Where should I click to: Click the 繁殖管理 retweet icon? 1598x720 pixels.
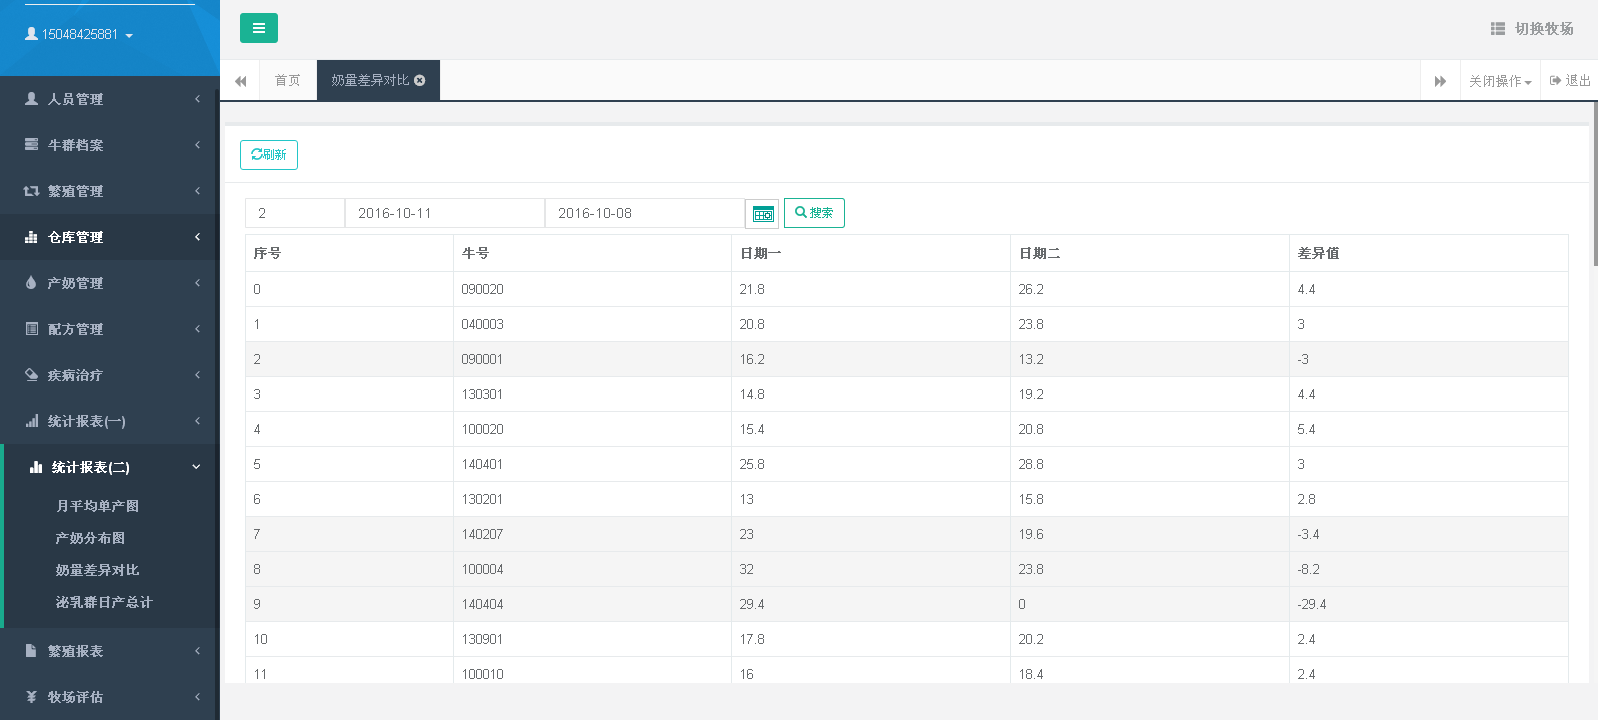coord(31,191)
